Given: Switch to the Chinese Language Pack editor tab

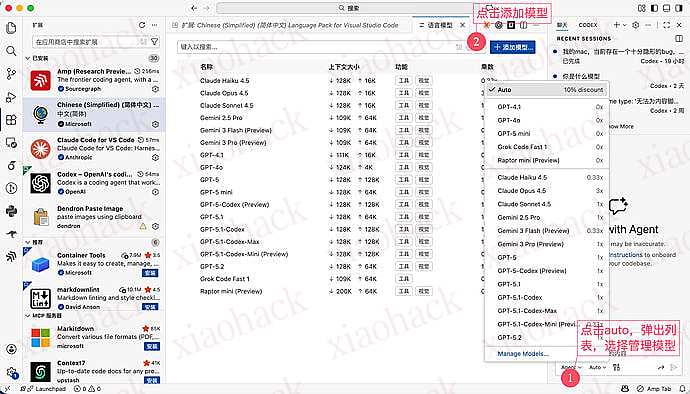Looking at the screenshot, I should (x=289, y=25).
